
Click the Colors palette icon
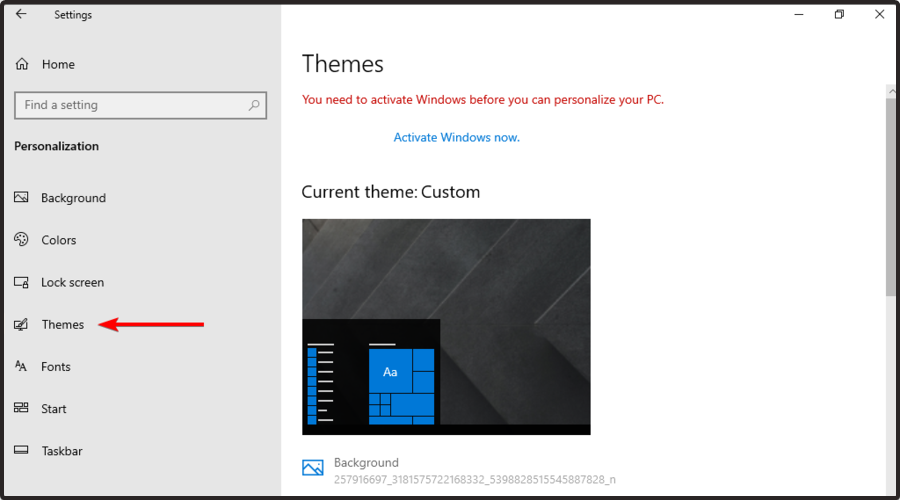click(x=21, y=239)
